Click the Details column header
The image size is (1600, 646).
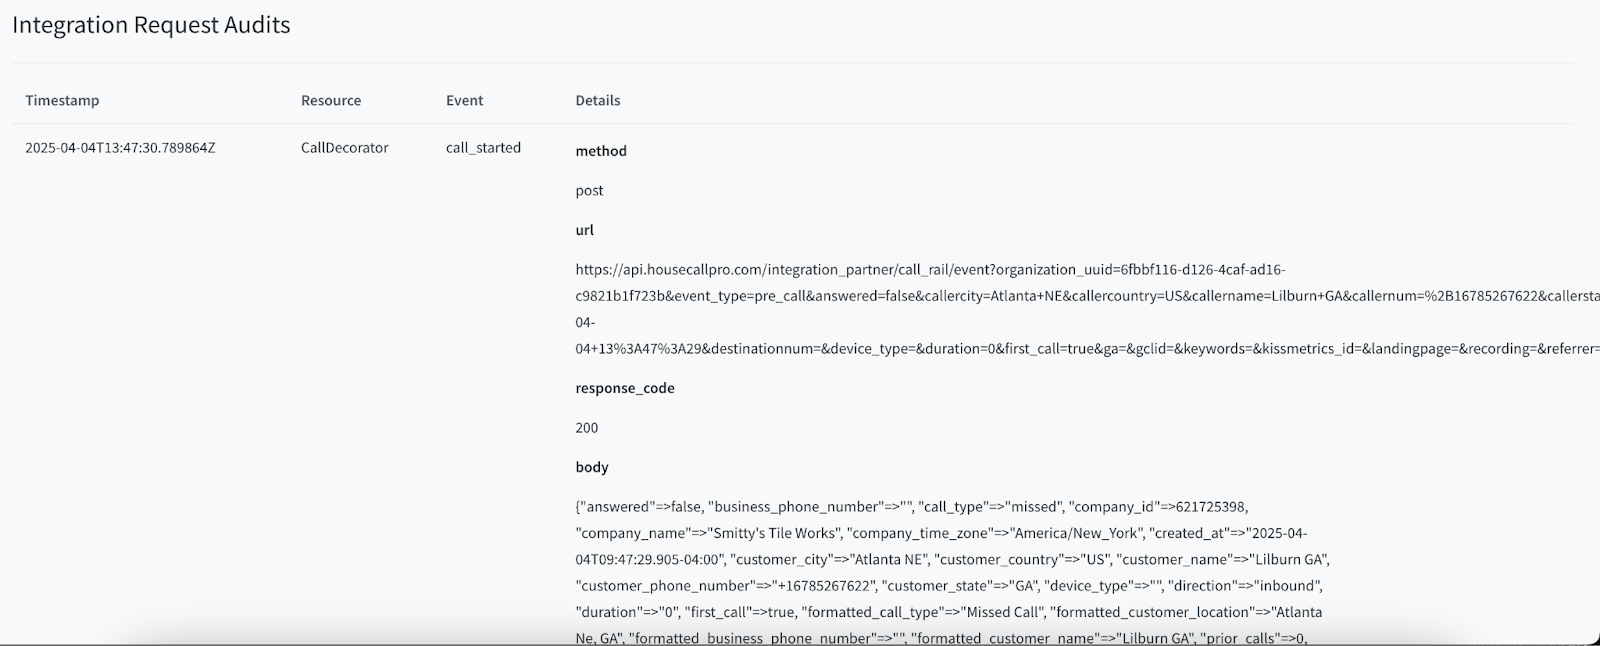[x=598, y=100]
